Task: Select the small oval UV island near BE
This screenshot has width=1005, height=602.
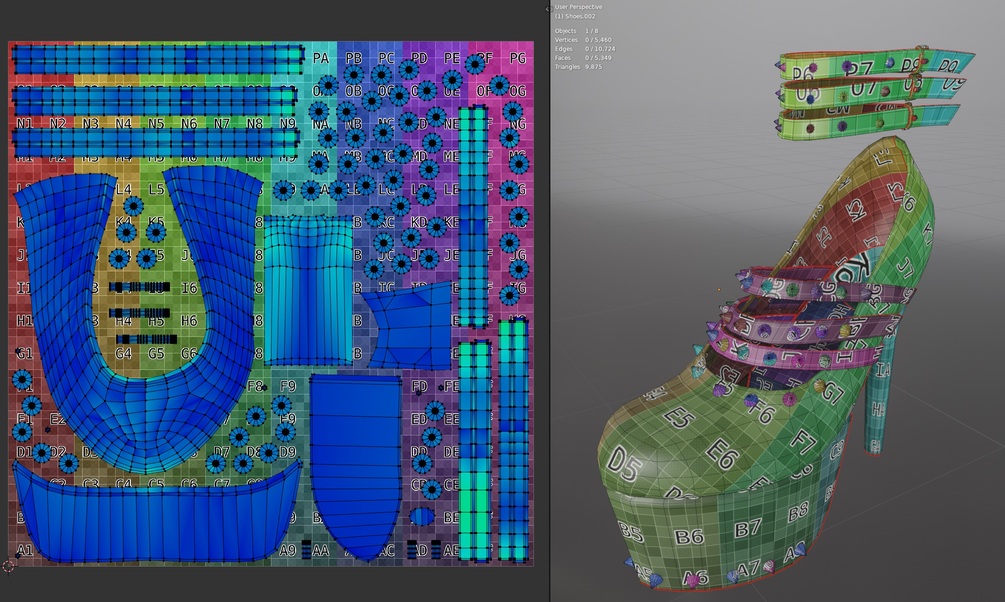Action: (421, 517)
